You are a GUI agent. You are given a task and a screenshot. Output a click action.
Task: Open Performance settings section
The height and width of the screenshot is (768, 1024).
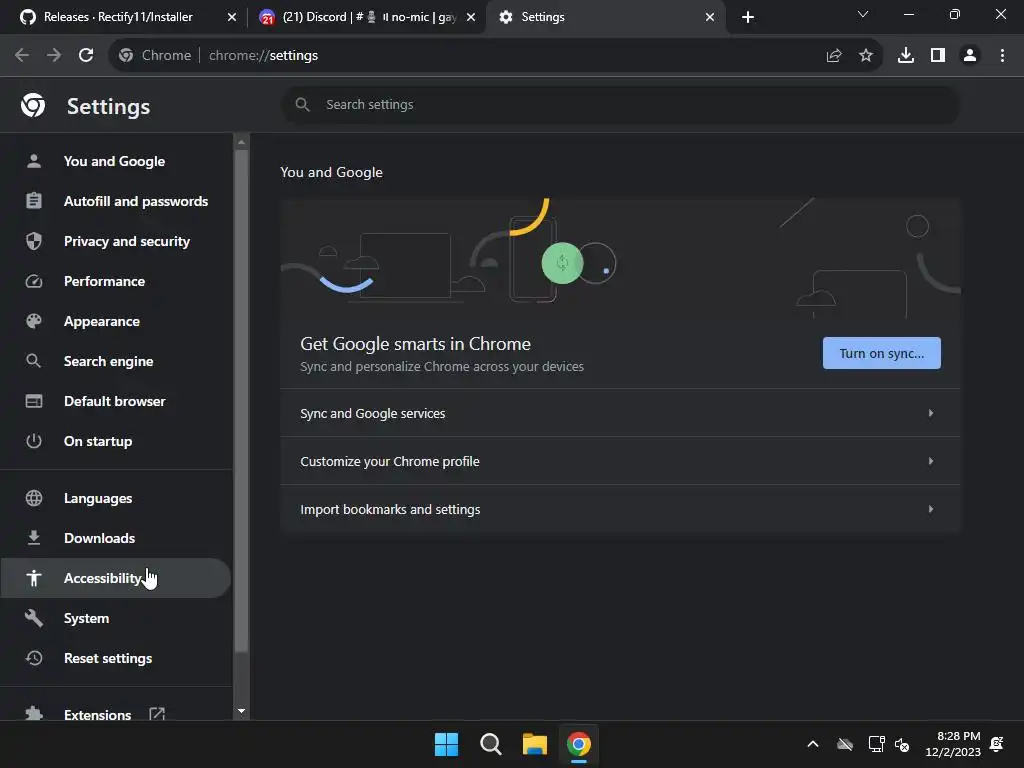coord(115,281)
